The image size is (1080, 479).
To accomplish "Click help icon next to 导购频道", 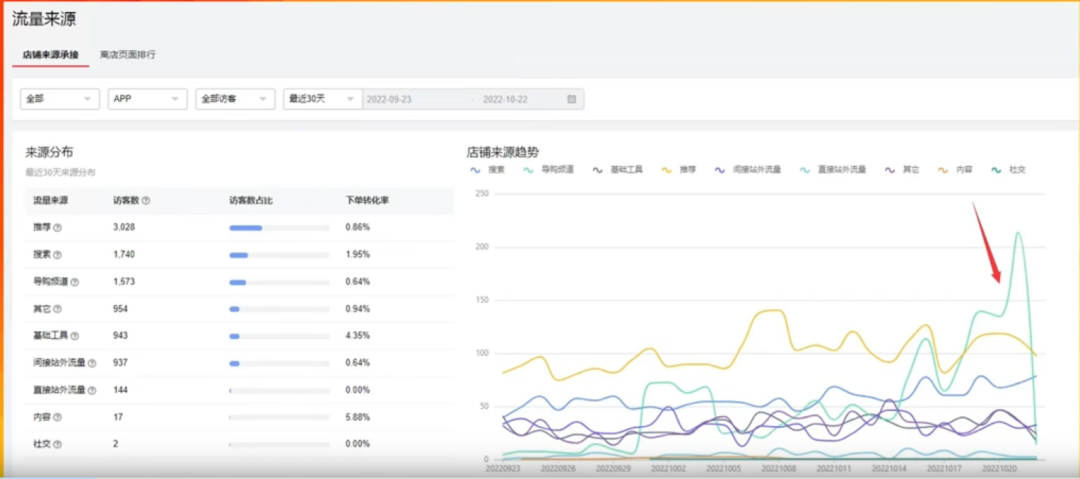I will [x=75, y=282].
